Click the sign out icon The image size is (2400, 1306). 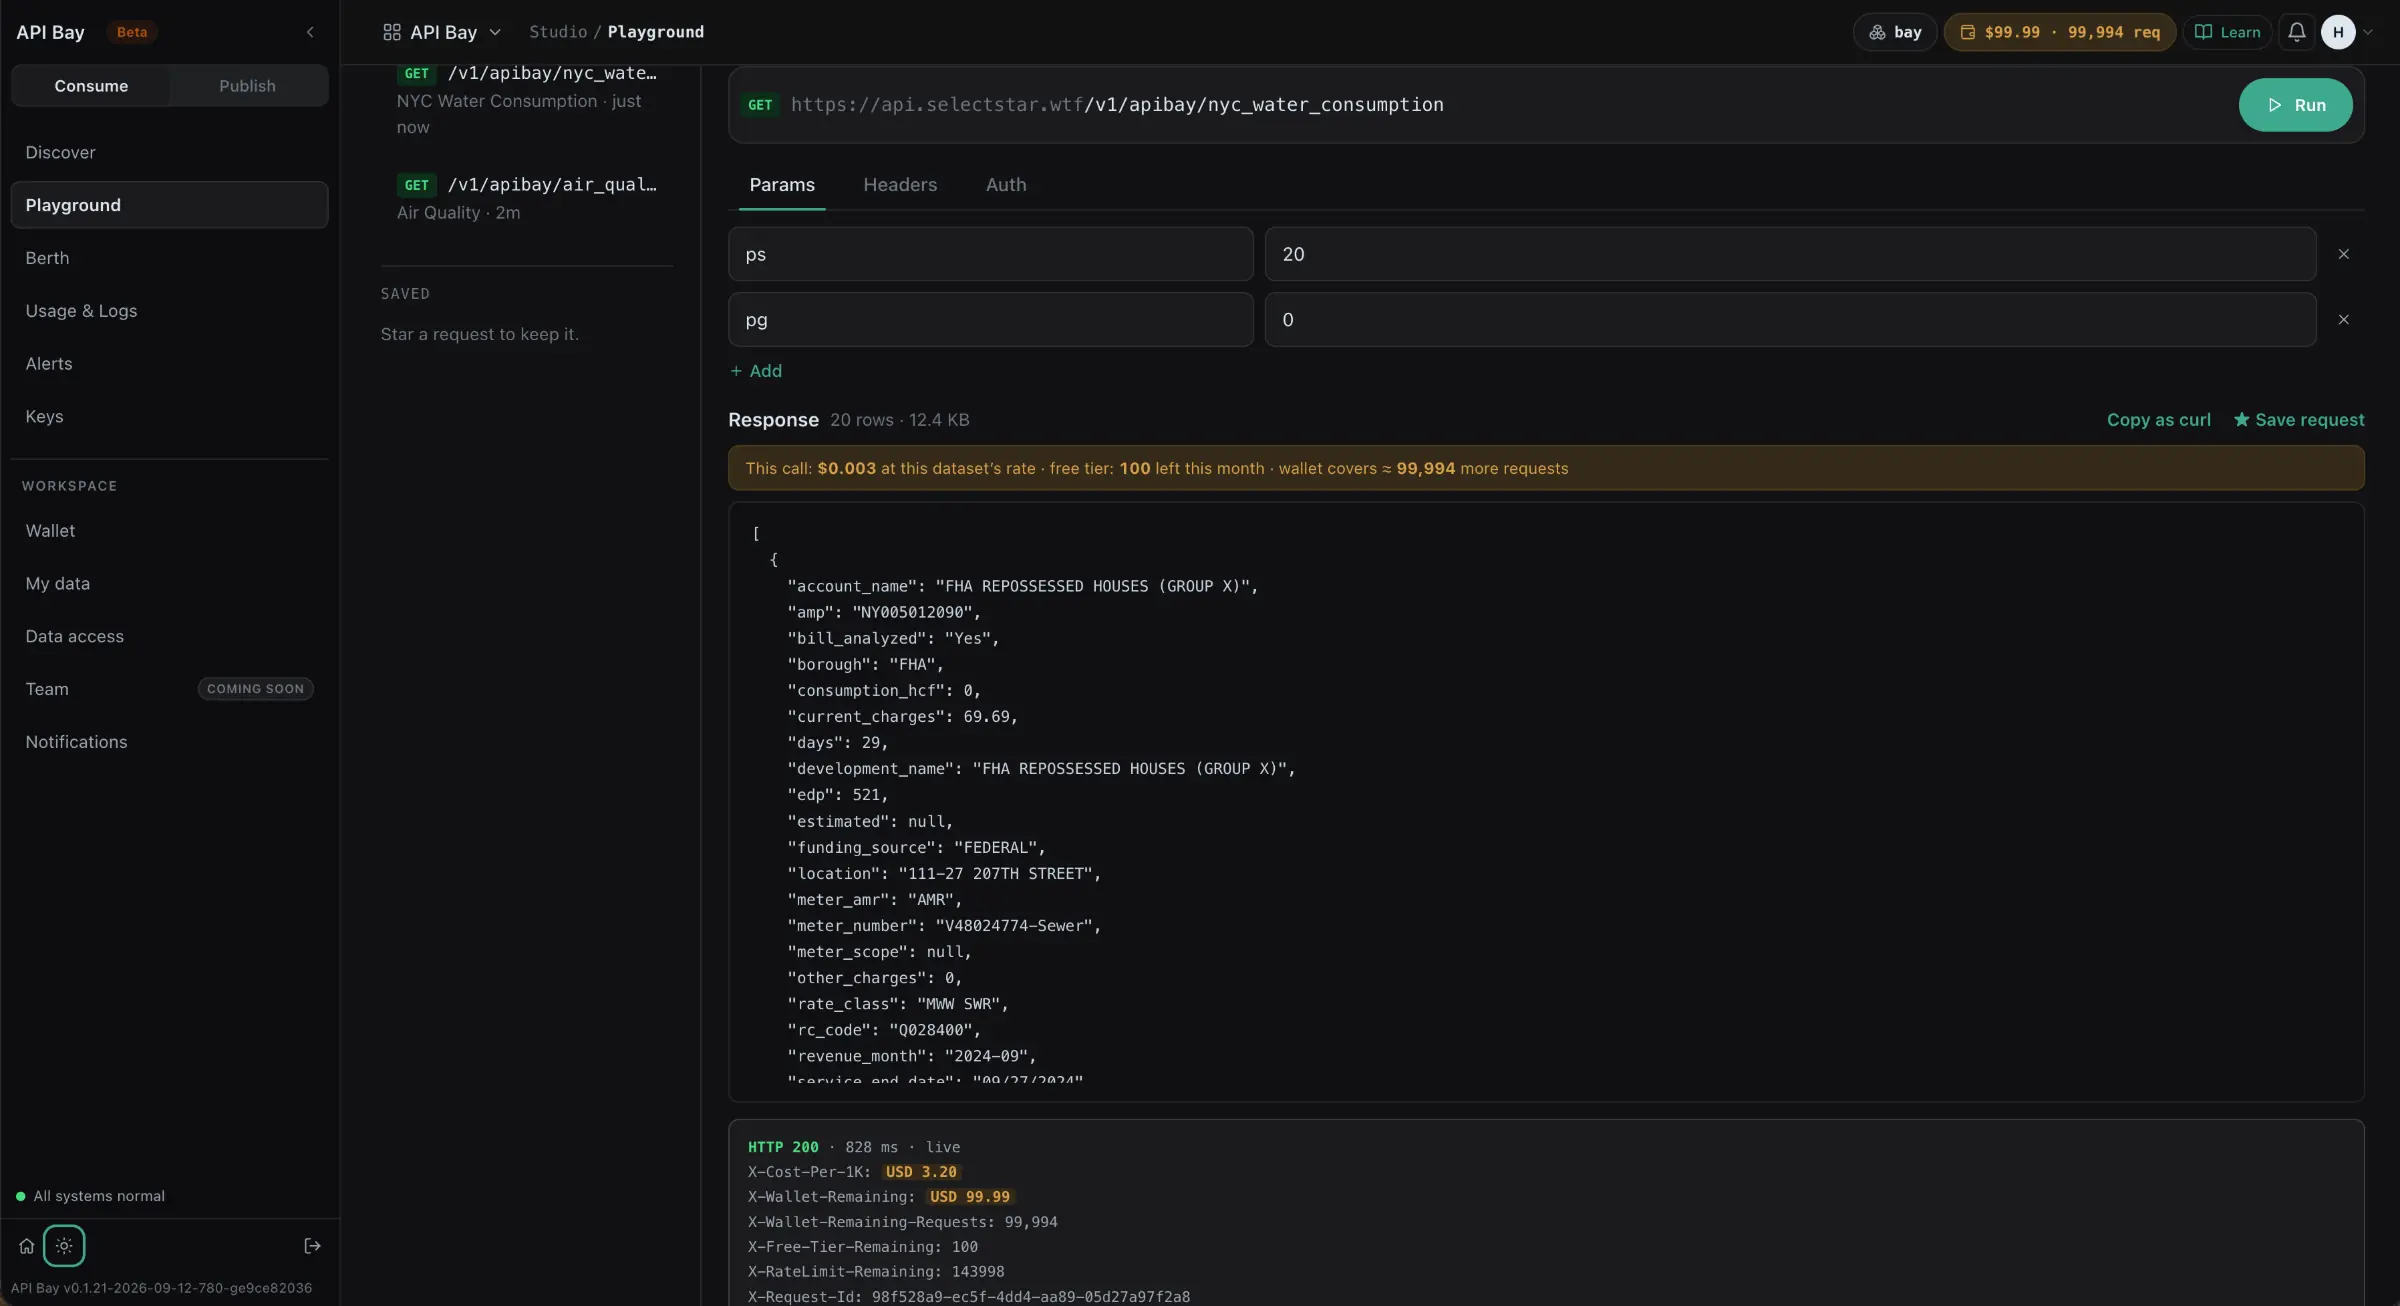[x=312, y=1246]
